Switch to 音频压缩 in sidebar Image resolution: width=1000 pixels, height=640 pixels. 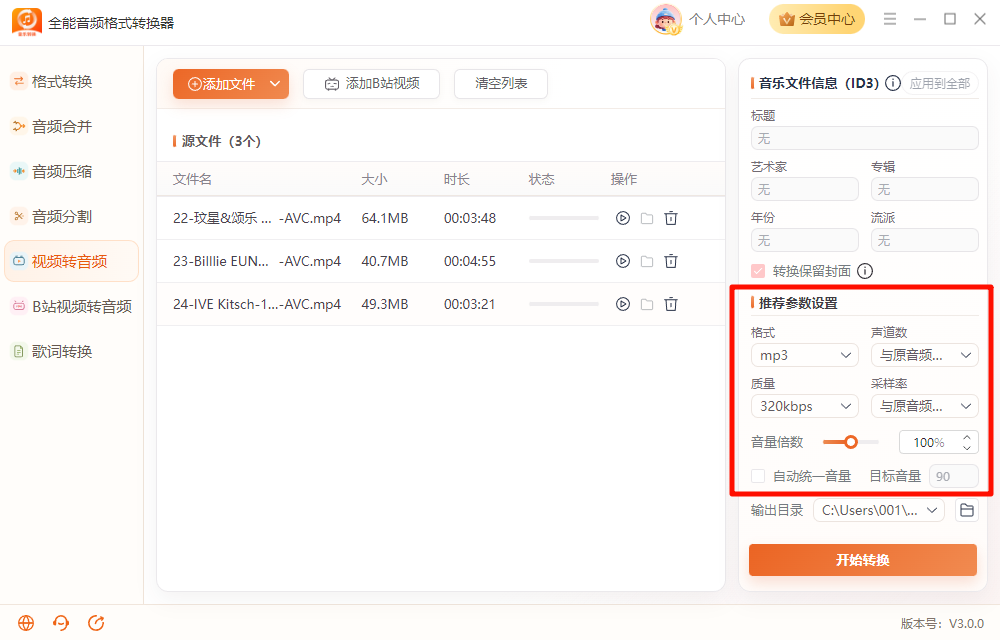(71, 171)
